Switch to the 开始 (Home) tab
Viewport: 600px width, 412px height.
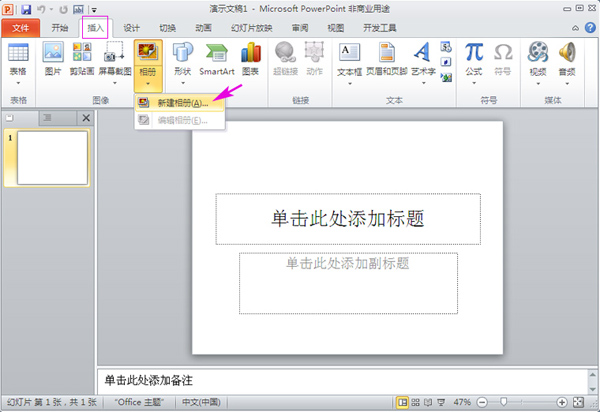tap(60, 28)
